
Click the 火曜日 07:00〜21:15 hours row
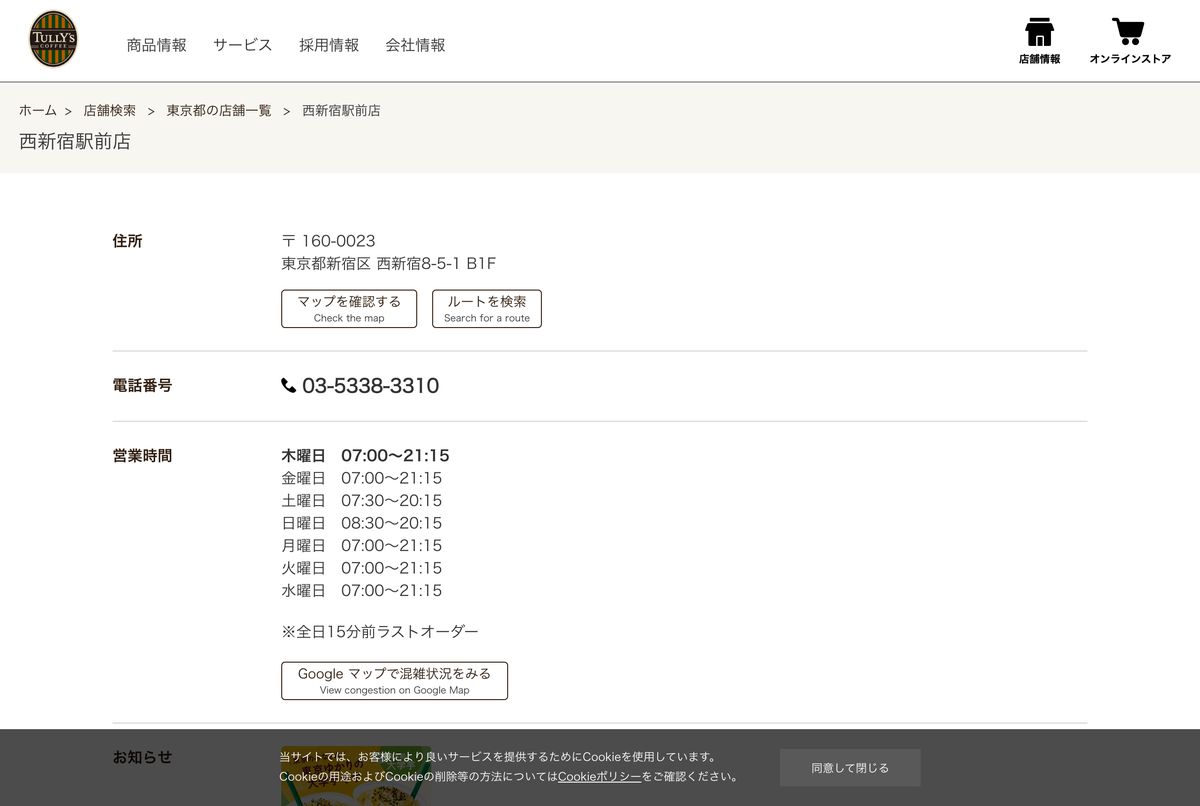[x=362, y=568]
